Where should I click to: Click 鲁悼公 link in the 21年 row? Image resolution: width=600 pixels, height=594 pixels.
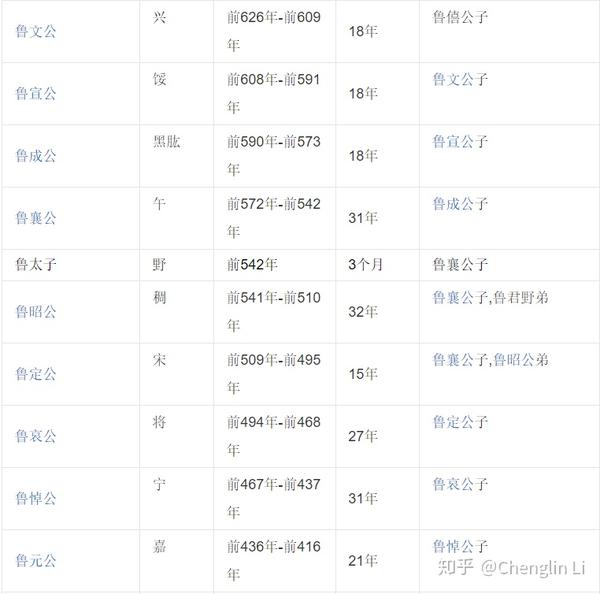452,546
